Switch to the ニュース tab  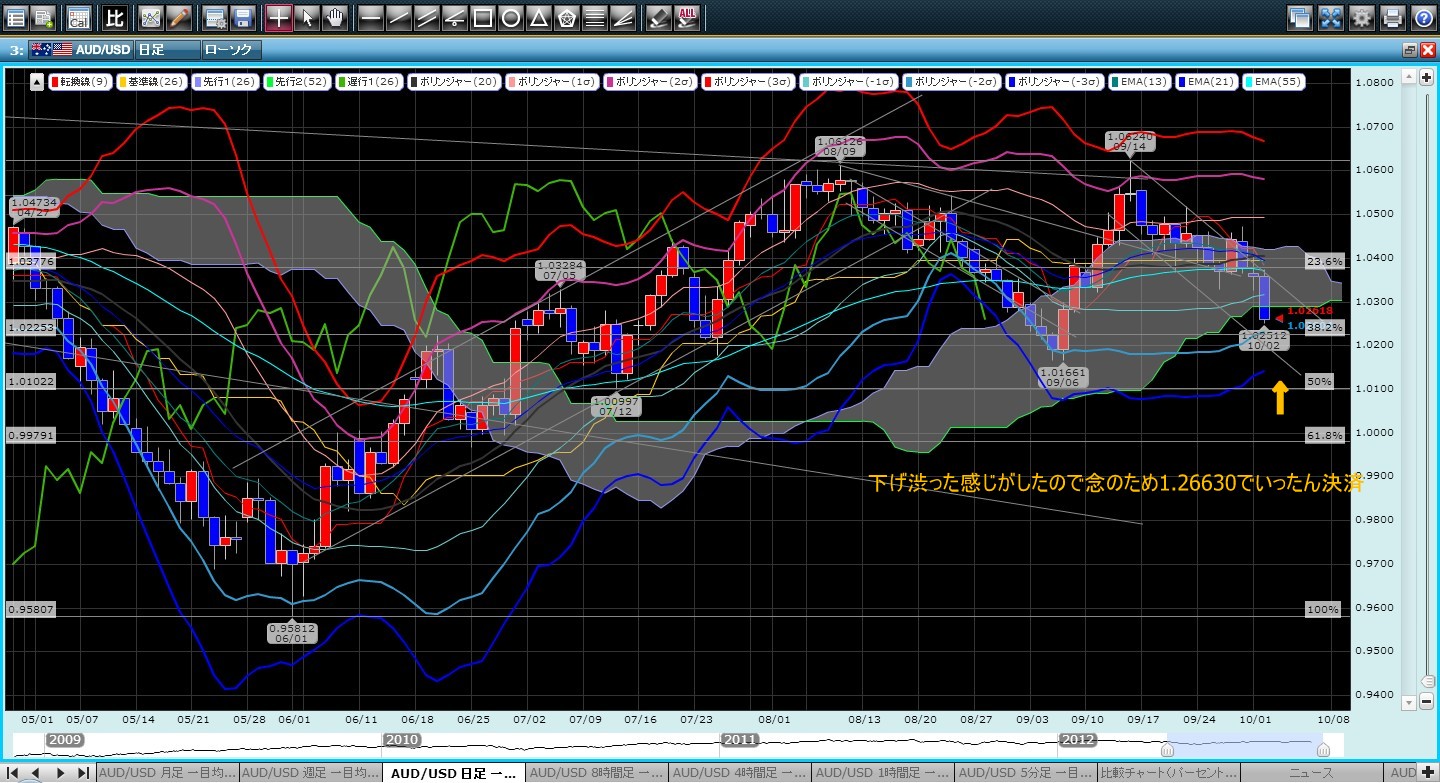(1313, 773)
